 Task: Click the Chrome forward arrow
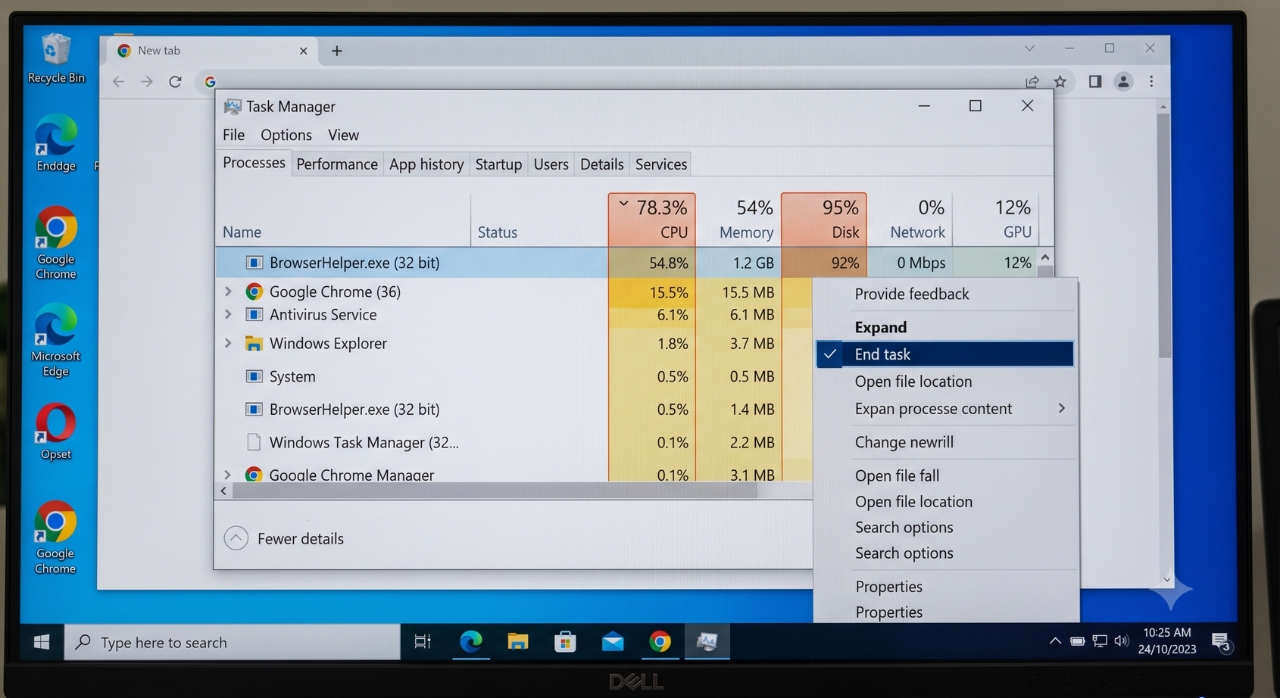(147, 82)
